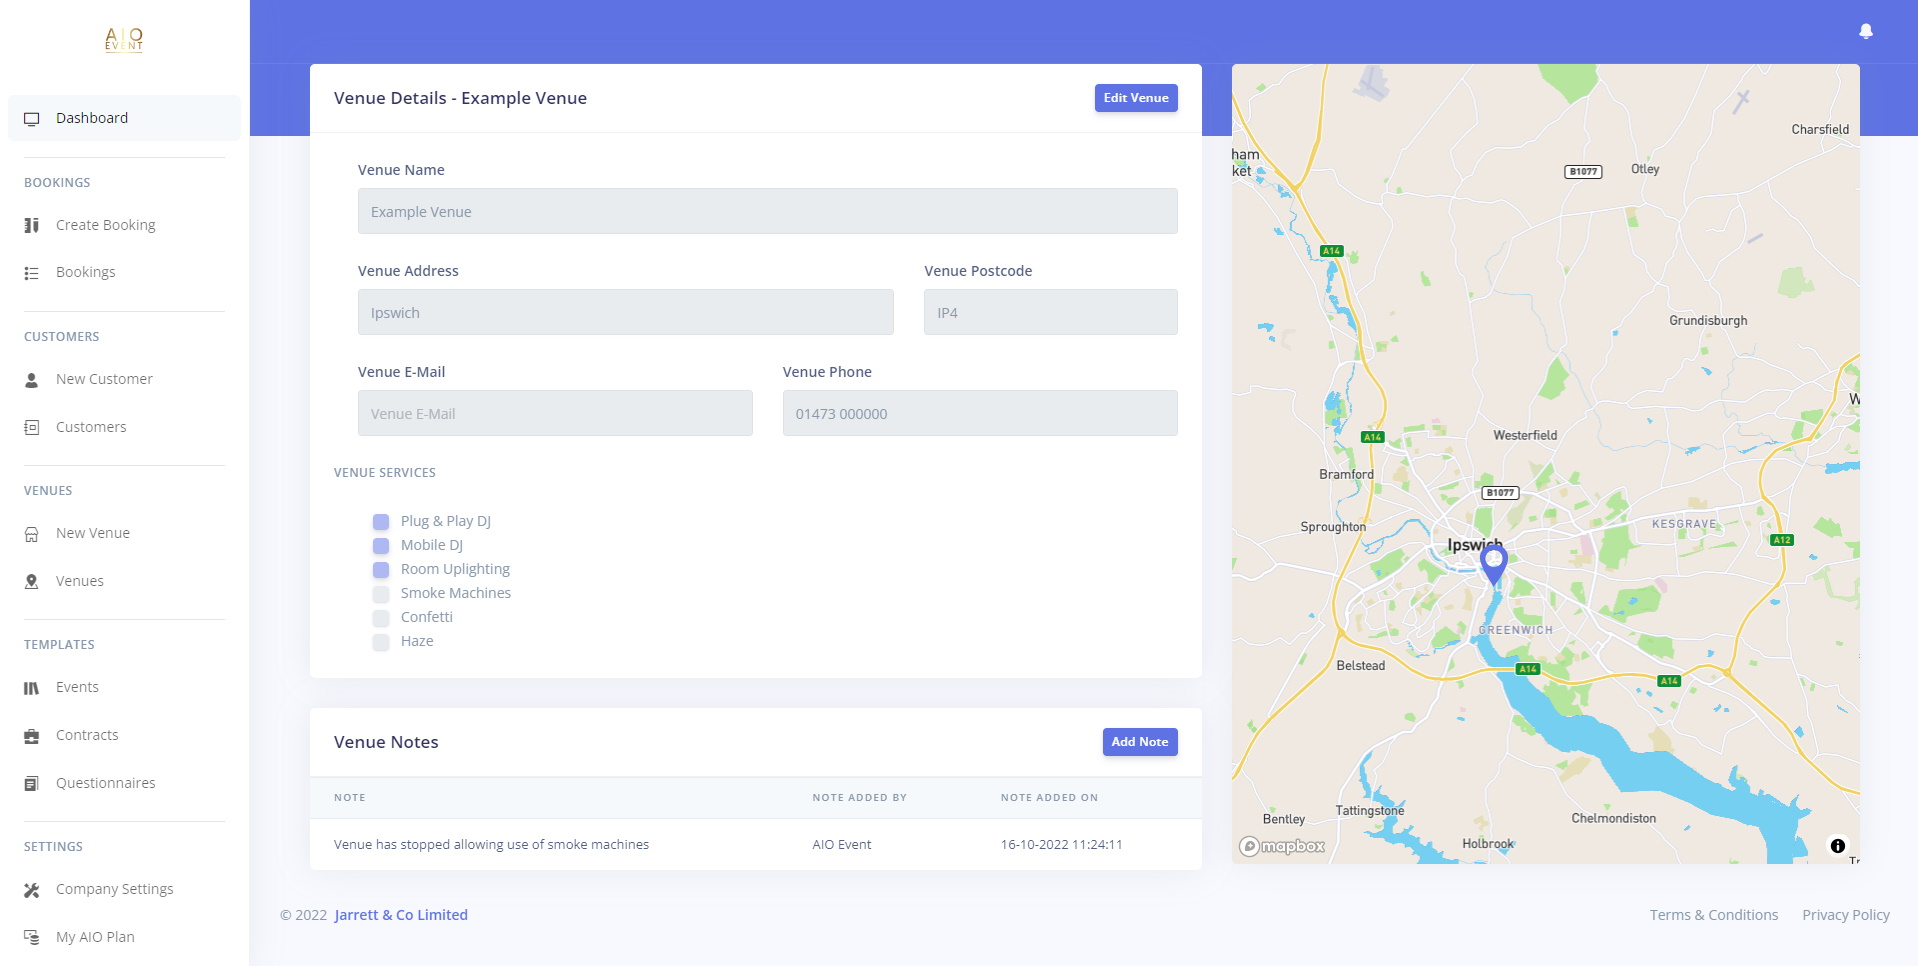Click the AIO Event logo
This screenshot has width=1918, height=966.
coord(124,40)
